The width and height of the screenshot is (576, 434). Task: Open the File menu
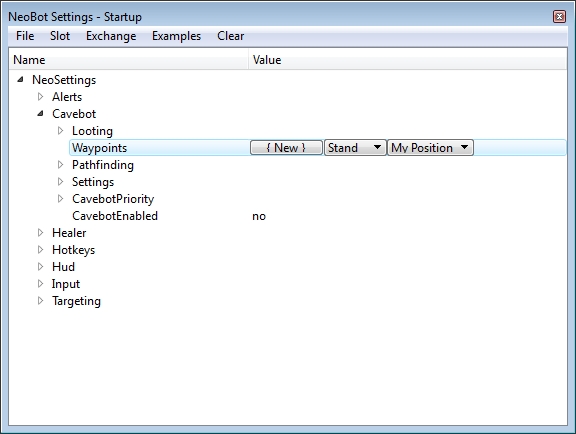(25, 36)
